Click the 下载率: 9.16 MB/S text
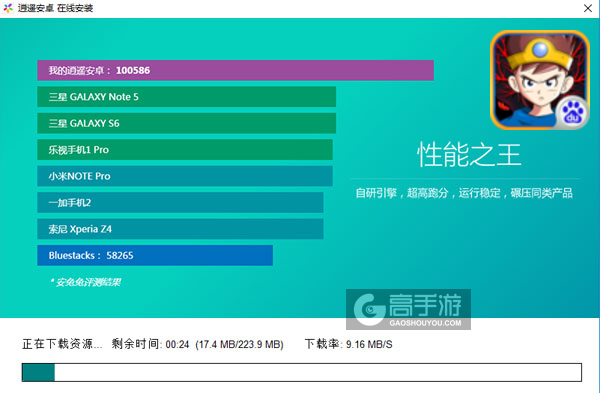600x393 pixels. 348,344
